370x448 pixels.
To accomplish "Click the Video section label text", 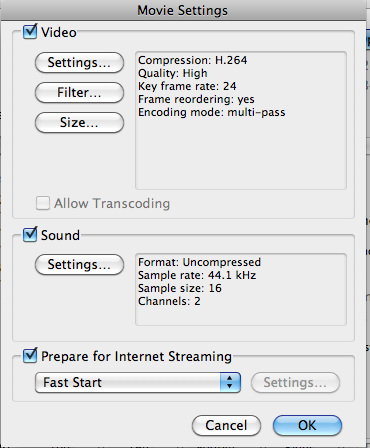I will click(x=59, y=33).
